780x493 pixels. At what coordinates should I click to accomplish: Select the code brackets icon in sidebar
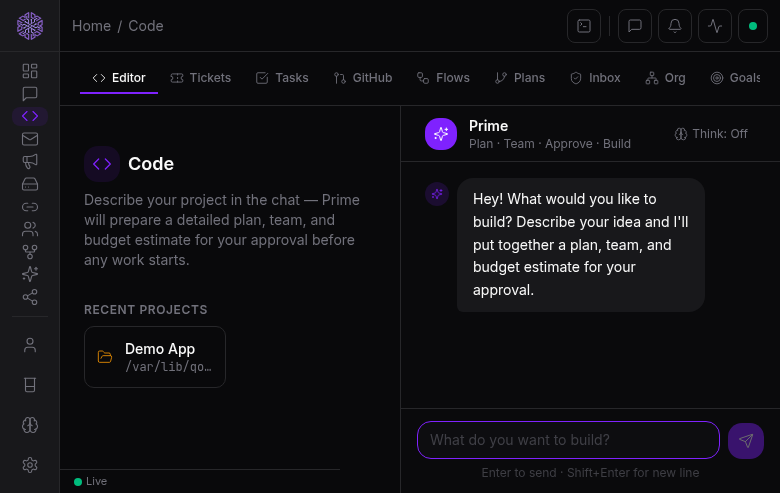point(30,116)
